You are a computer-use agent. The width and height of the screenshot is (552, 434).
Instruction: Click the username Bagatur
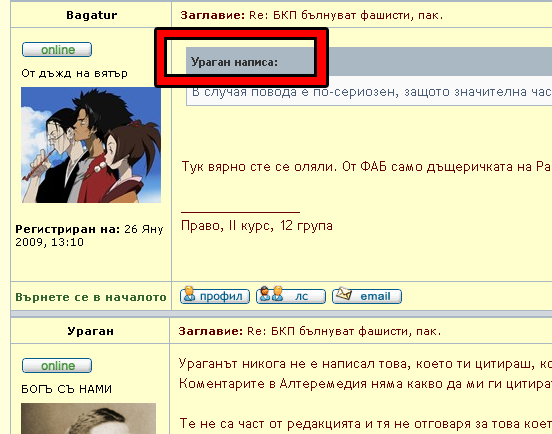[92, 15]
